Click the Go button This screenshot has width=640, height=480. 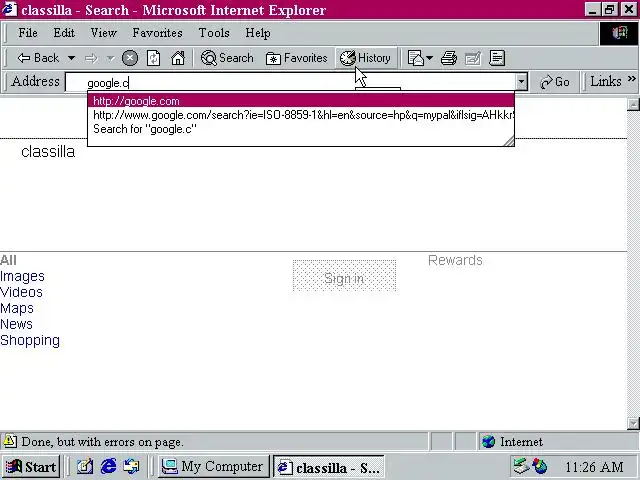555,82
